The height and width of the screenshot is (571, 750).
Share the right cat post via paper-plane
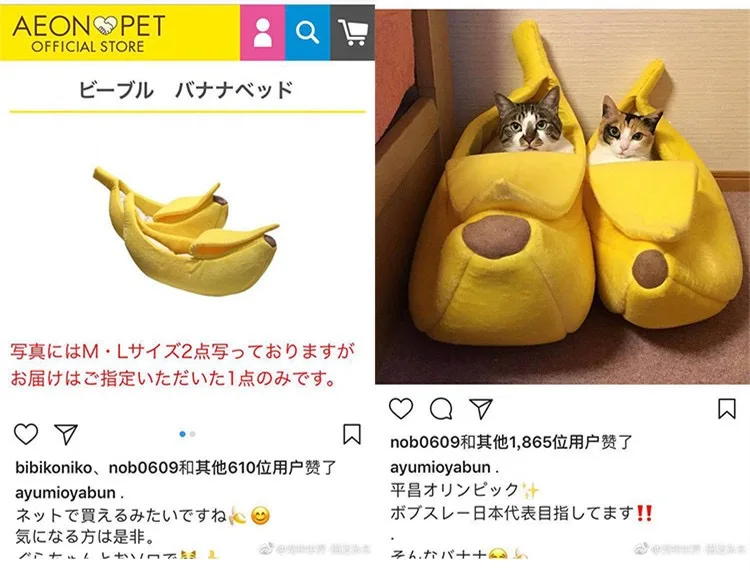[x=481, y=409]
